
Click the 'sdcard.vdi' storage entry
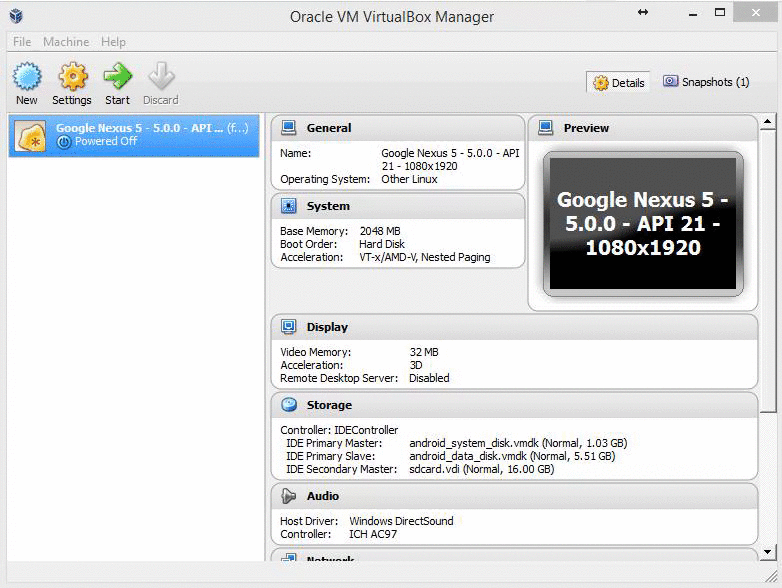481,469
